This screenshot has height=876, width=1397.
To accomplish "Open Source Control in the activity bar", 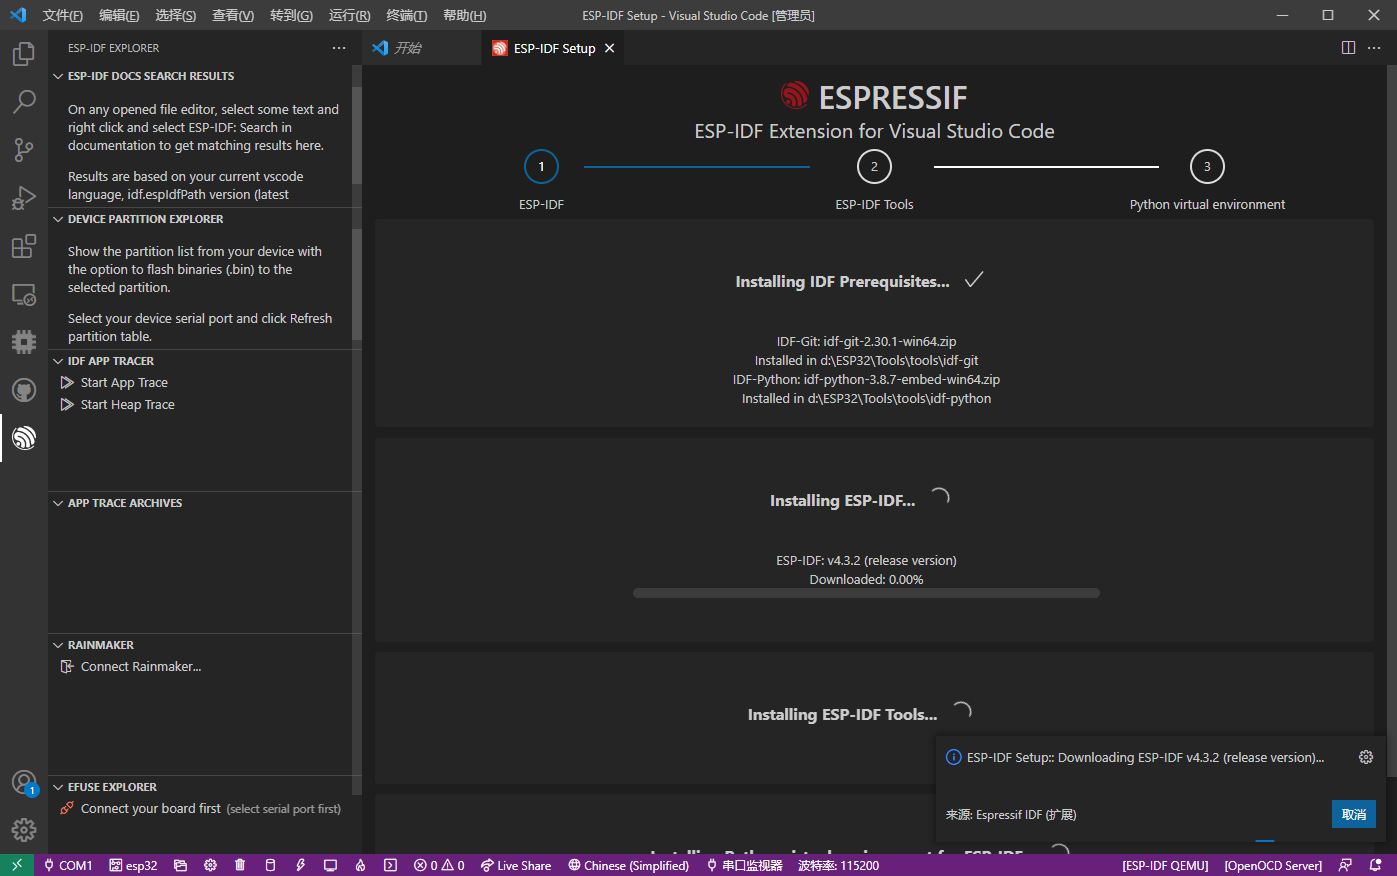I will click(24, 150).
